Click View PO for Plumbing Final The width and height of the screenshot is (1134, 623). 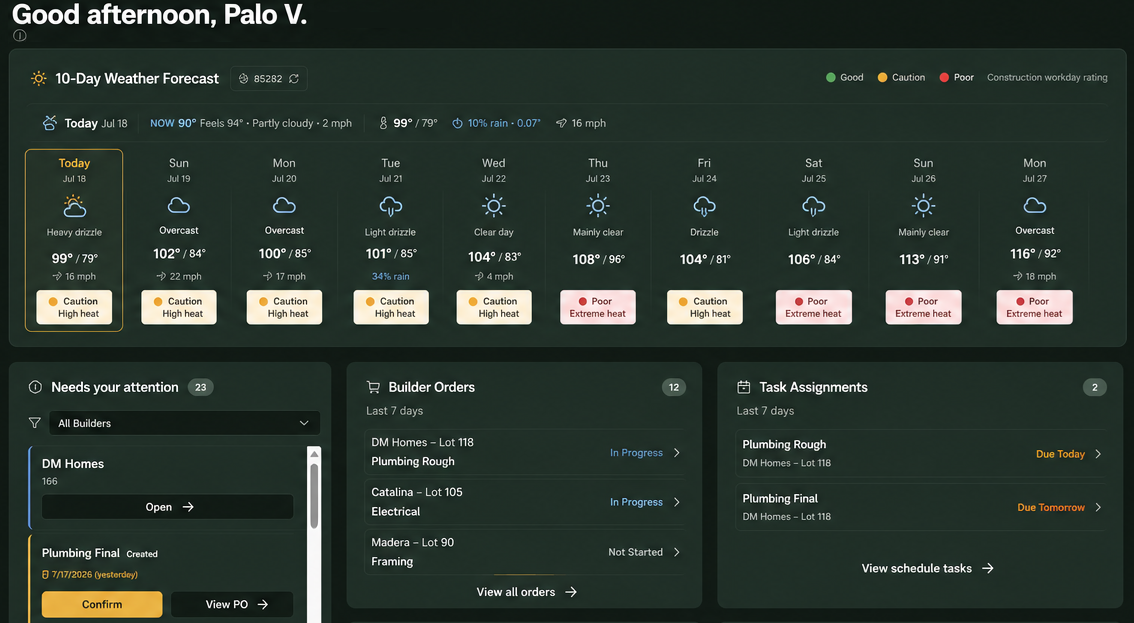[x=232, y=604]
